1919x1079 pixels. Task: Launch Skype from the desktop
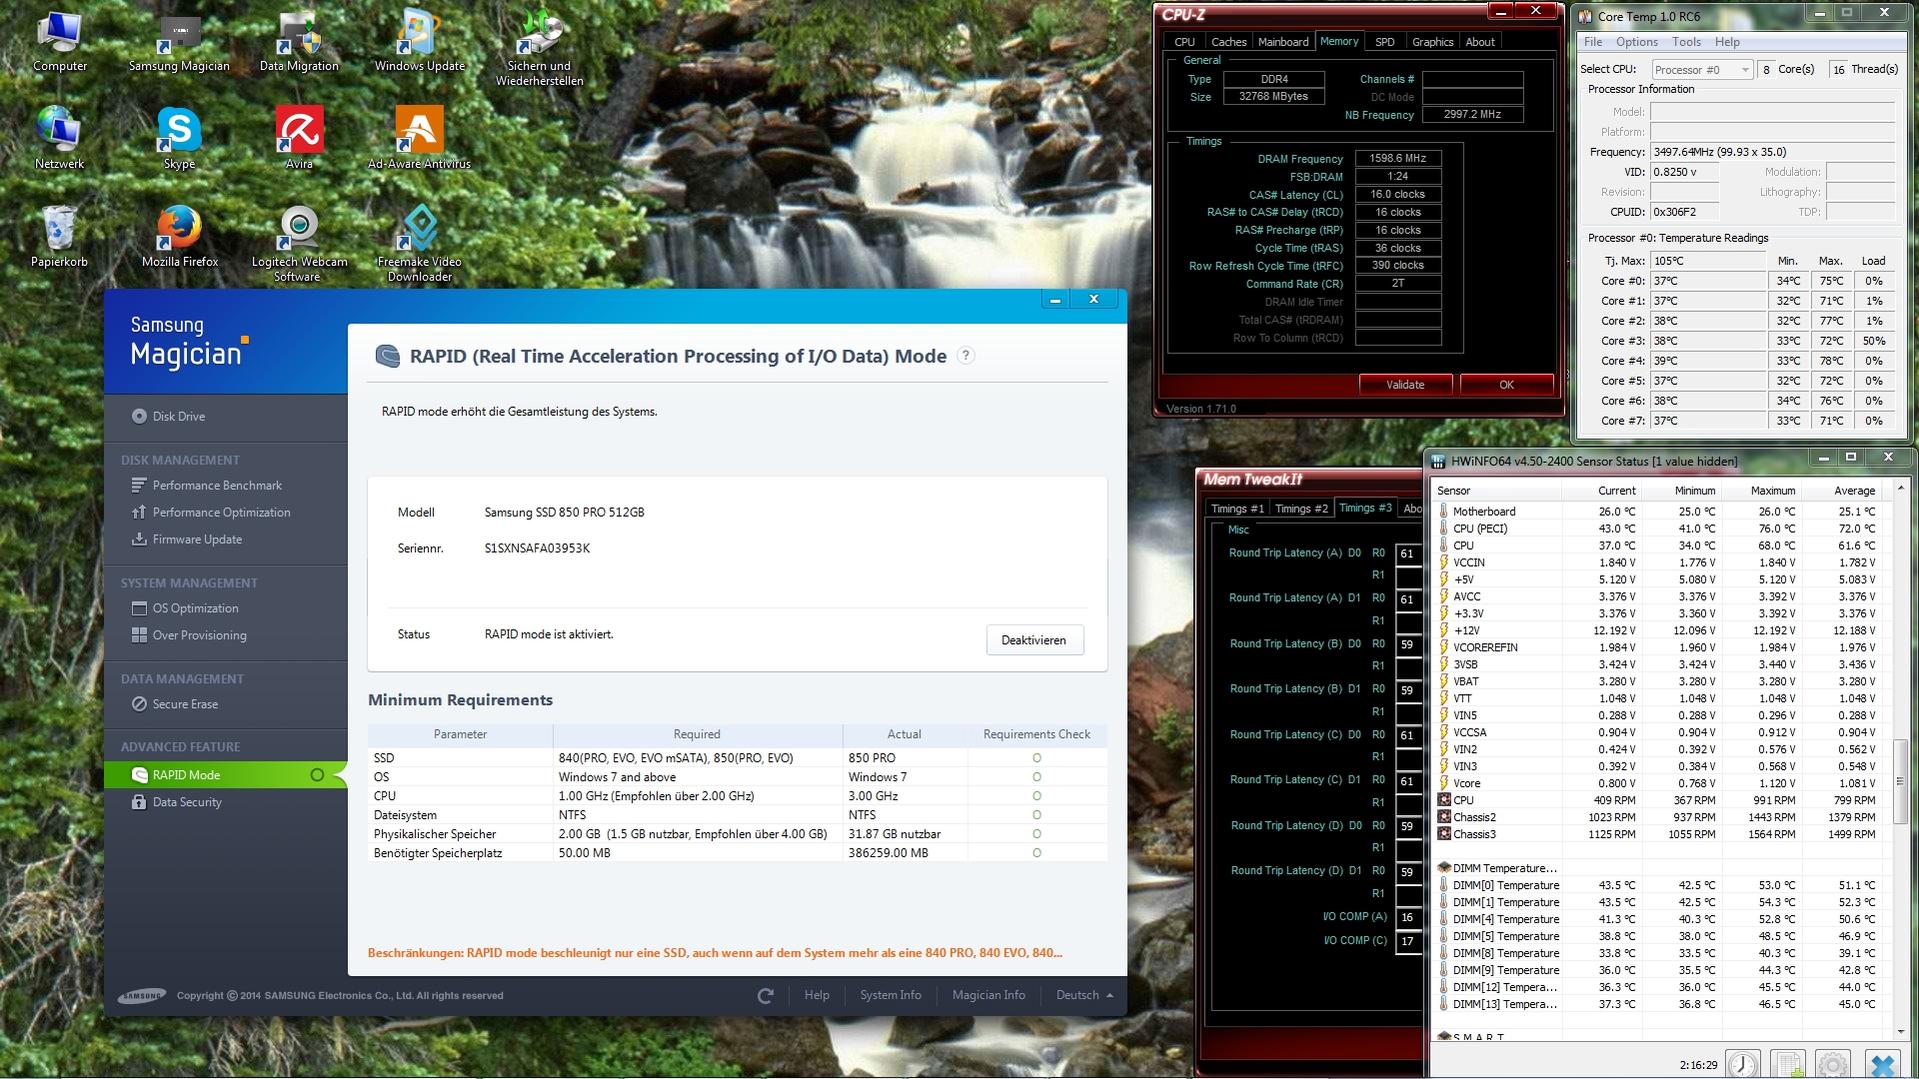(x=179, y=138)
